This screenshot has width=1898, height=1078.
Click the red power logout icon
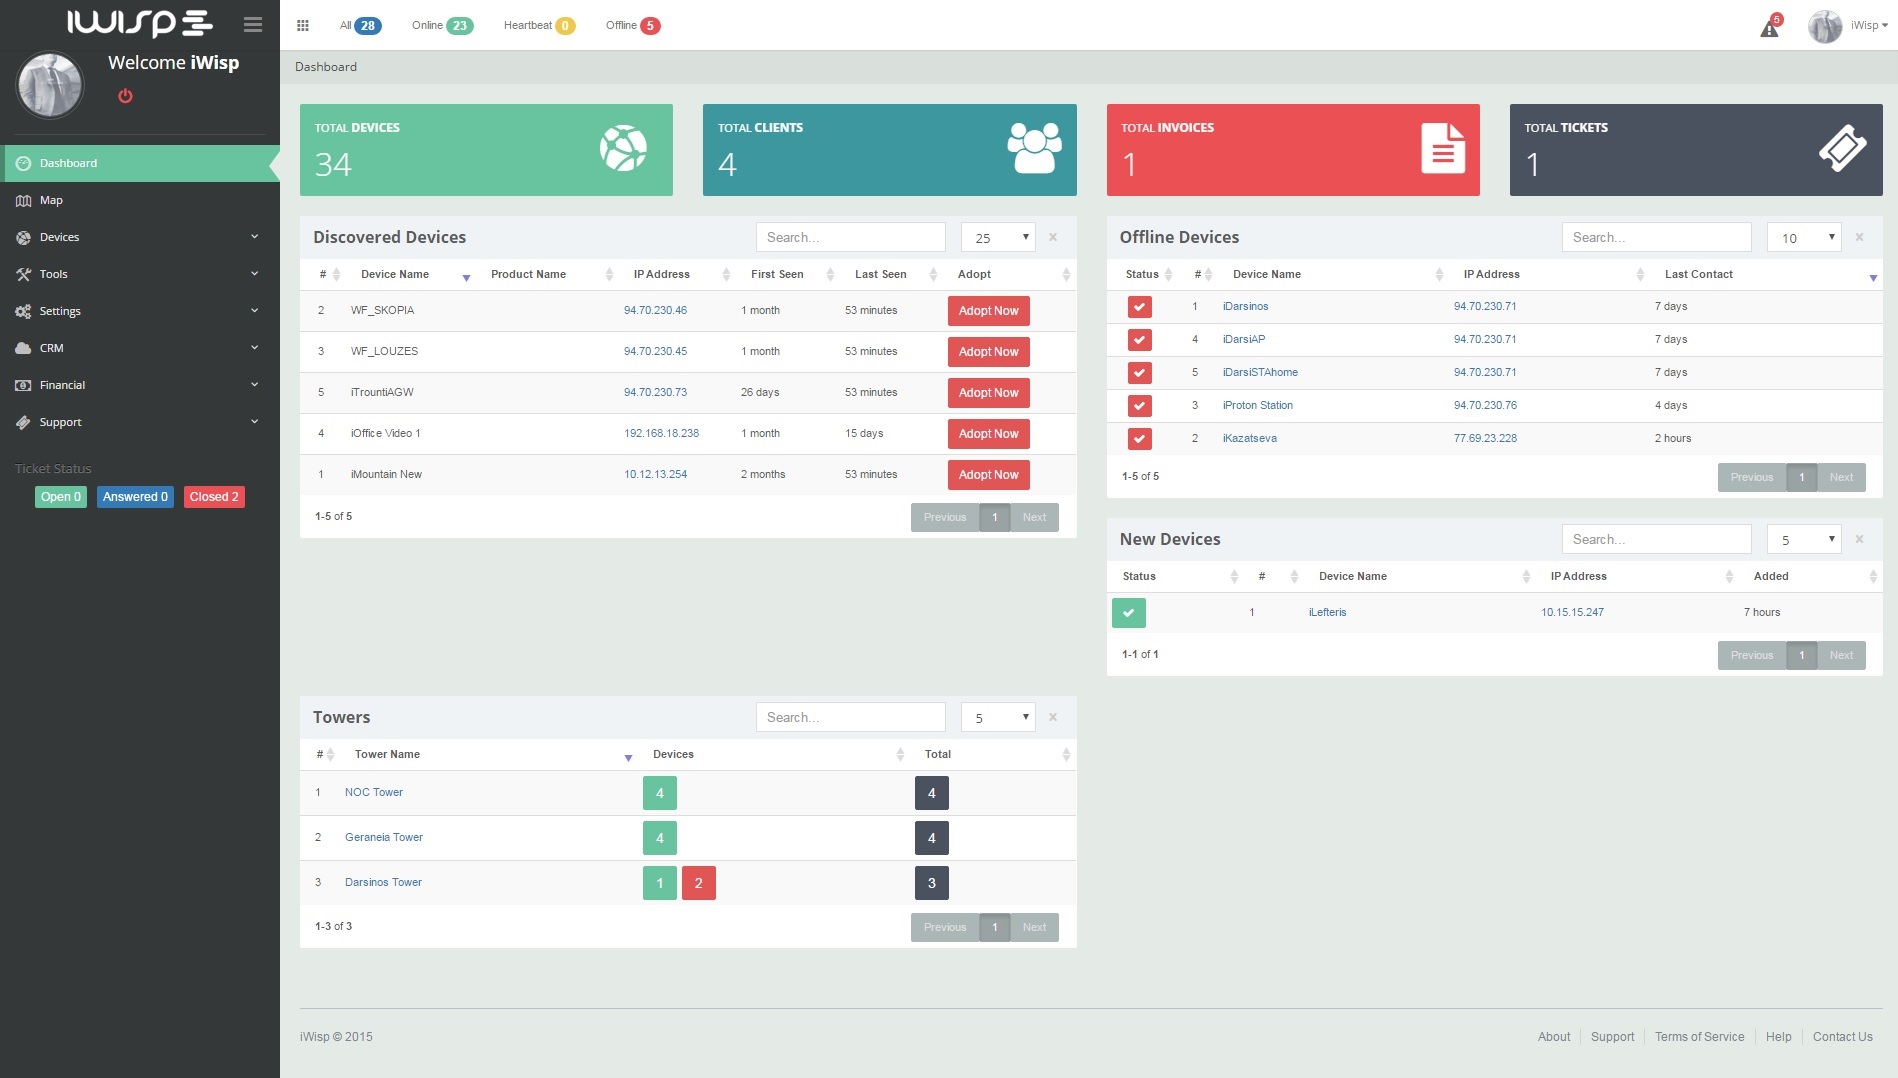125,96
